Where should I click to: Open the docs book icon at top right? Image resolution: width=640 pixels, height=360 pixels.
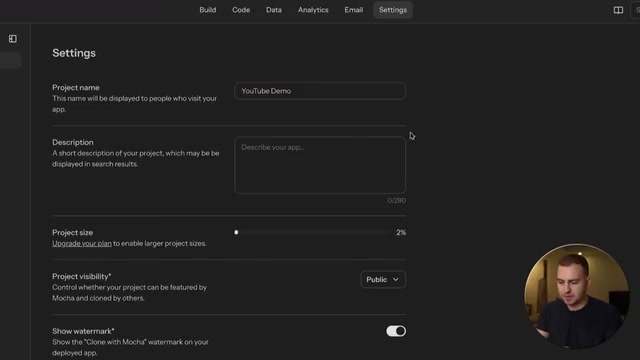coord(618,10)
